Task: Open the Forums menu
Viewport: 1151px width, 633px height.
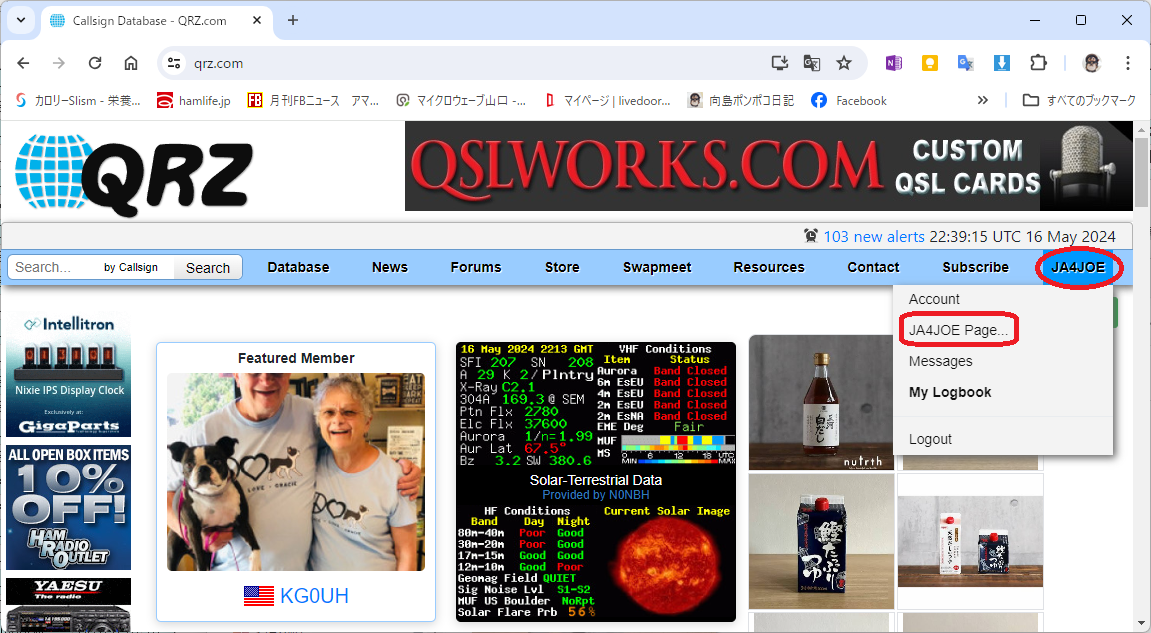Action: click(x=476, y=267)
